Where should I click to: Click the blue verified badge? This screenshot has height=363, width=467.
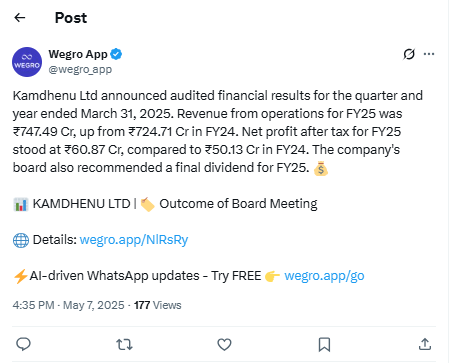click(x=116, y=54)
